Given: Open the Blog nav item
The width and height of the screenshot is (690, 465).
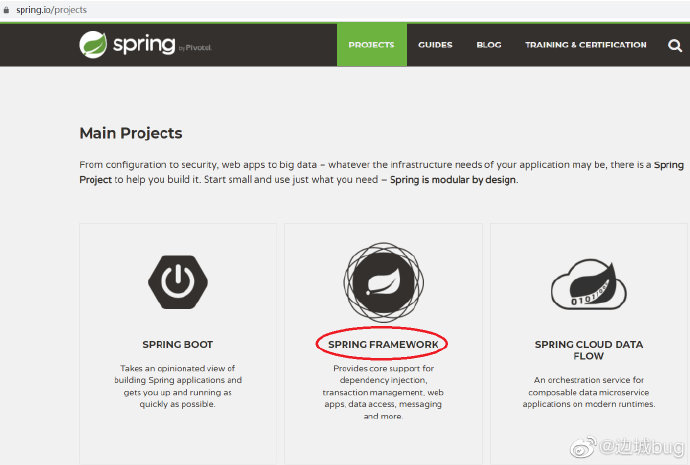Looking at the screenshot, I should pos(489,45).
